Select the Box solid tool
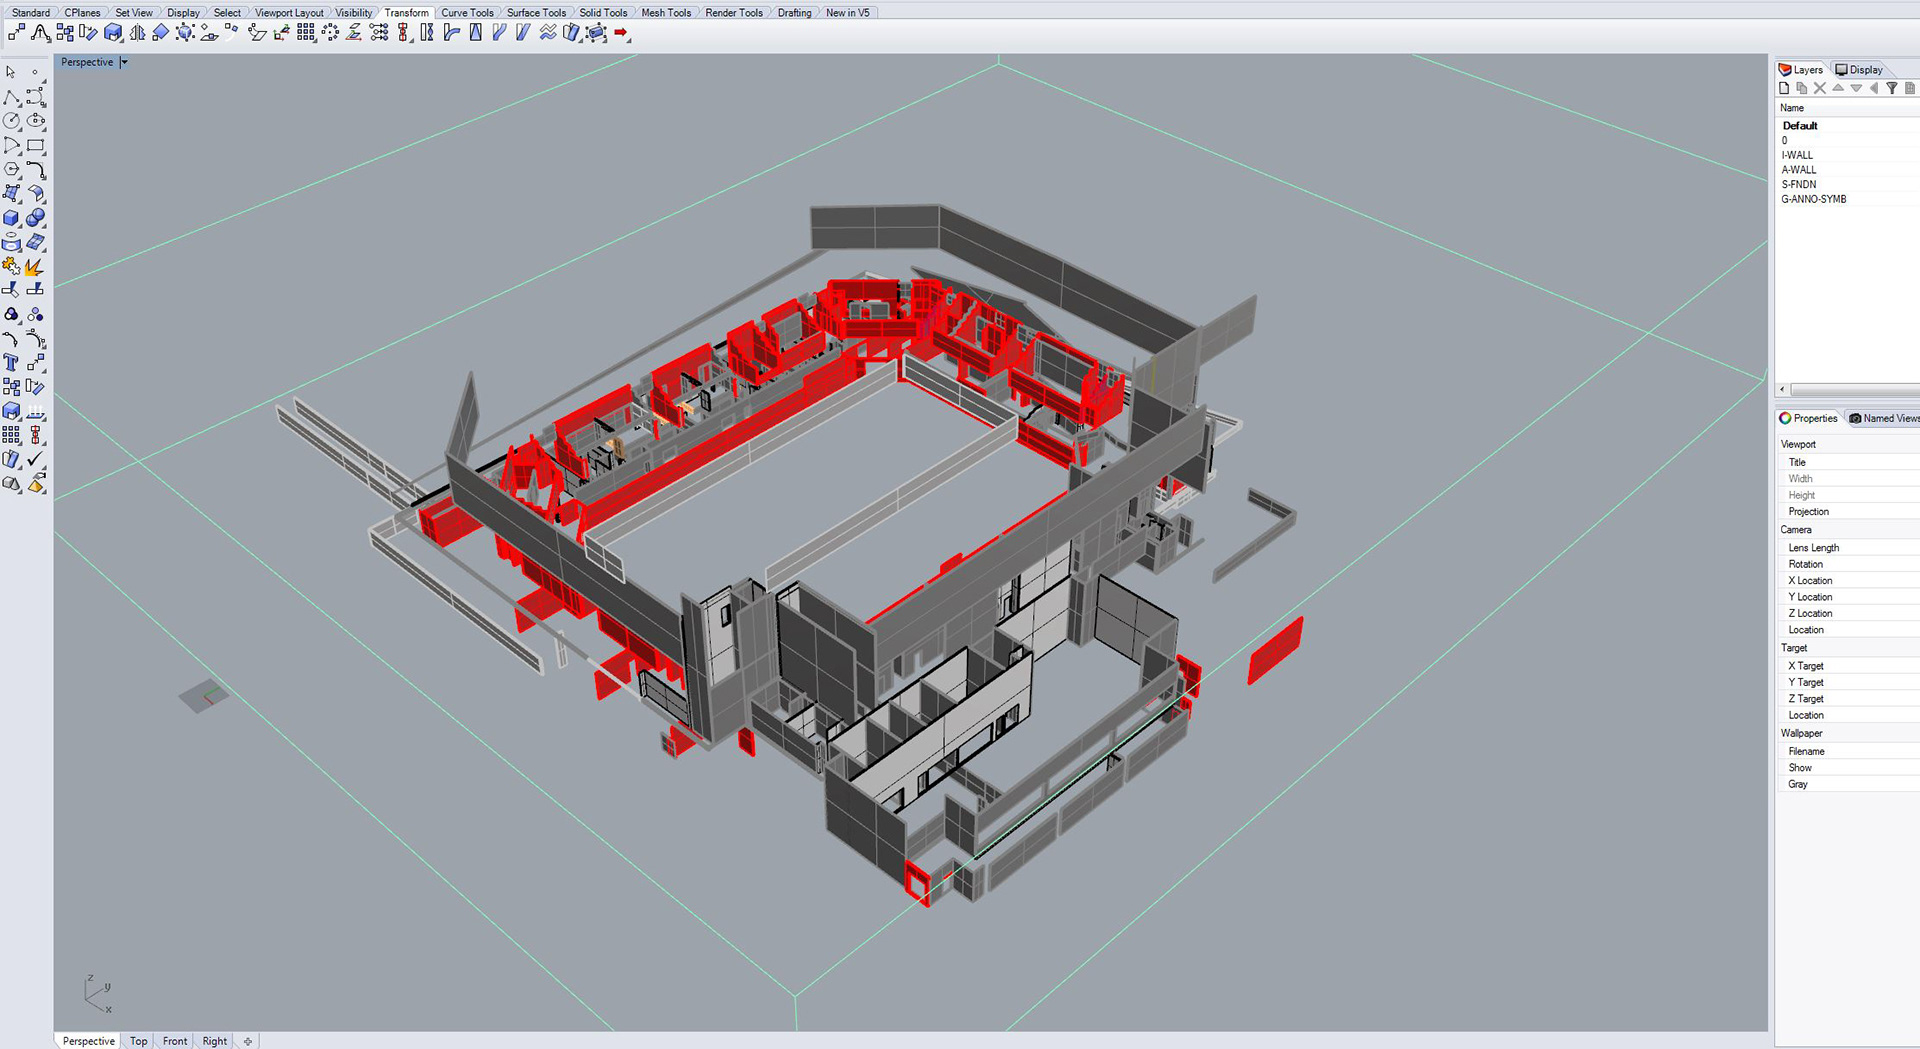Viewport: 1920px width, 1049px height. (11, 218)
